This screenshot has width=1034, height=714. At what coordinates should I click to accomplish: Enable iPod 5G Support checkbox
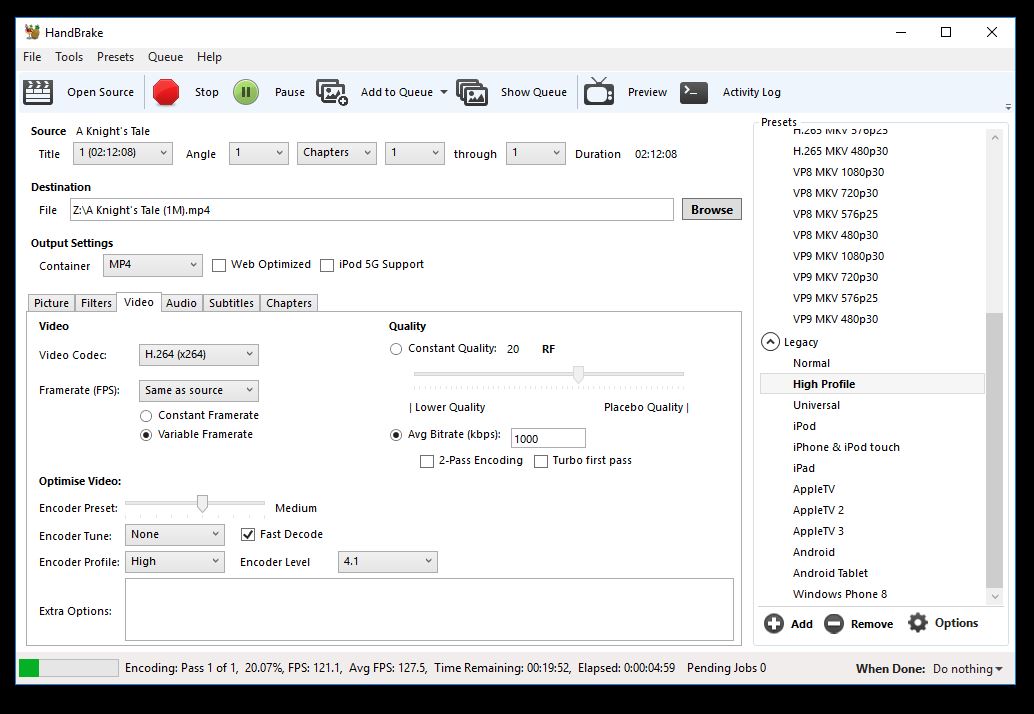tap(326, 266)
